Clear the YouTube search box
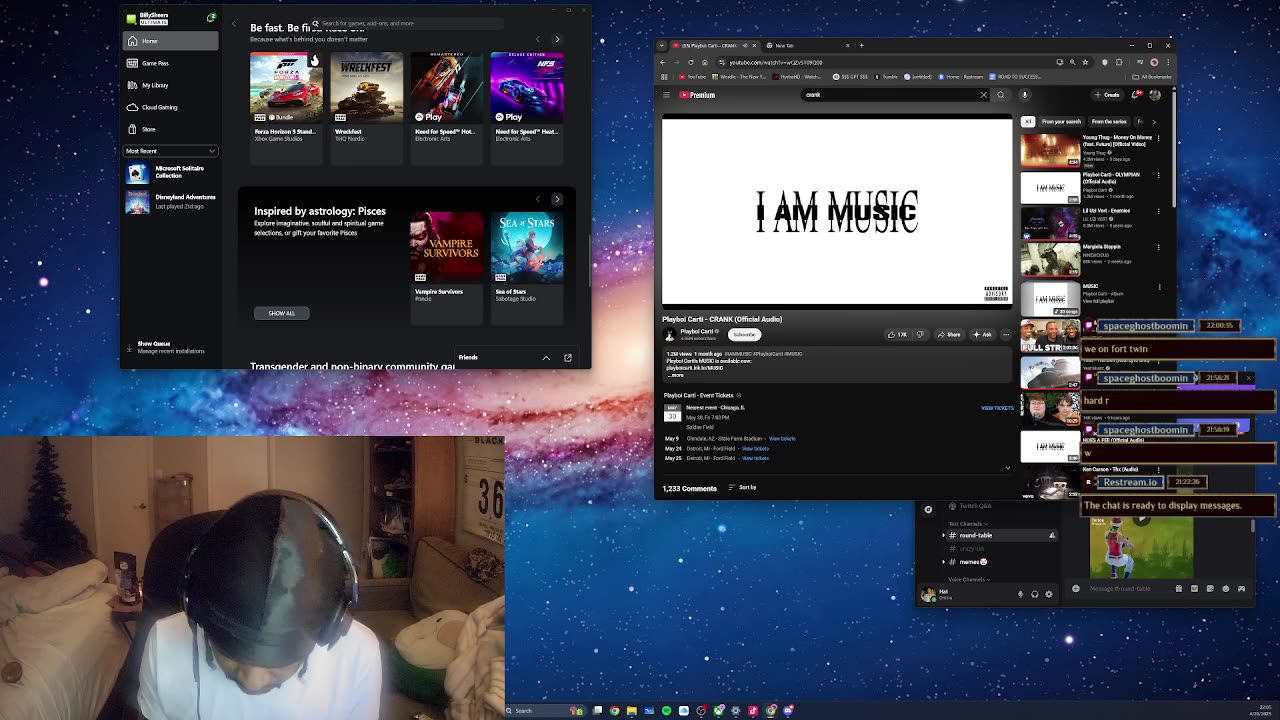1280x720 pixels. (x=983, y=95)
